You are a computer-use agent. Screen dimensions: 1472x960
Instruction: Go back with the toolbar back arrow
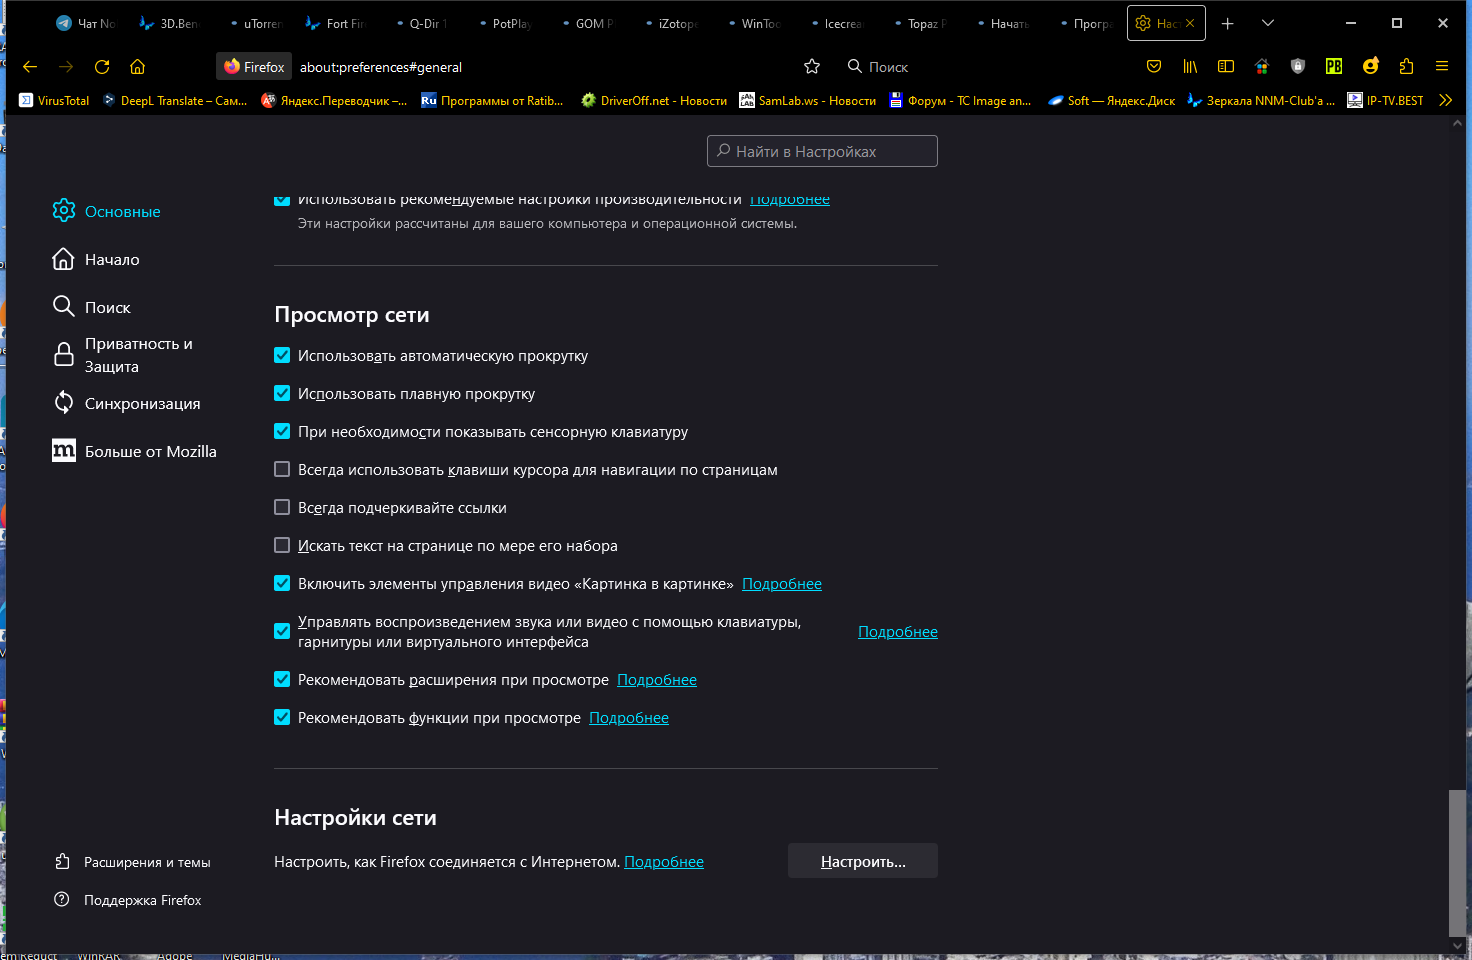click(x=30, y=67)
